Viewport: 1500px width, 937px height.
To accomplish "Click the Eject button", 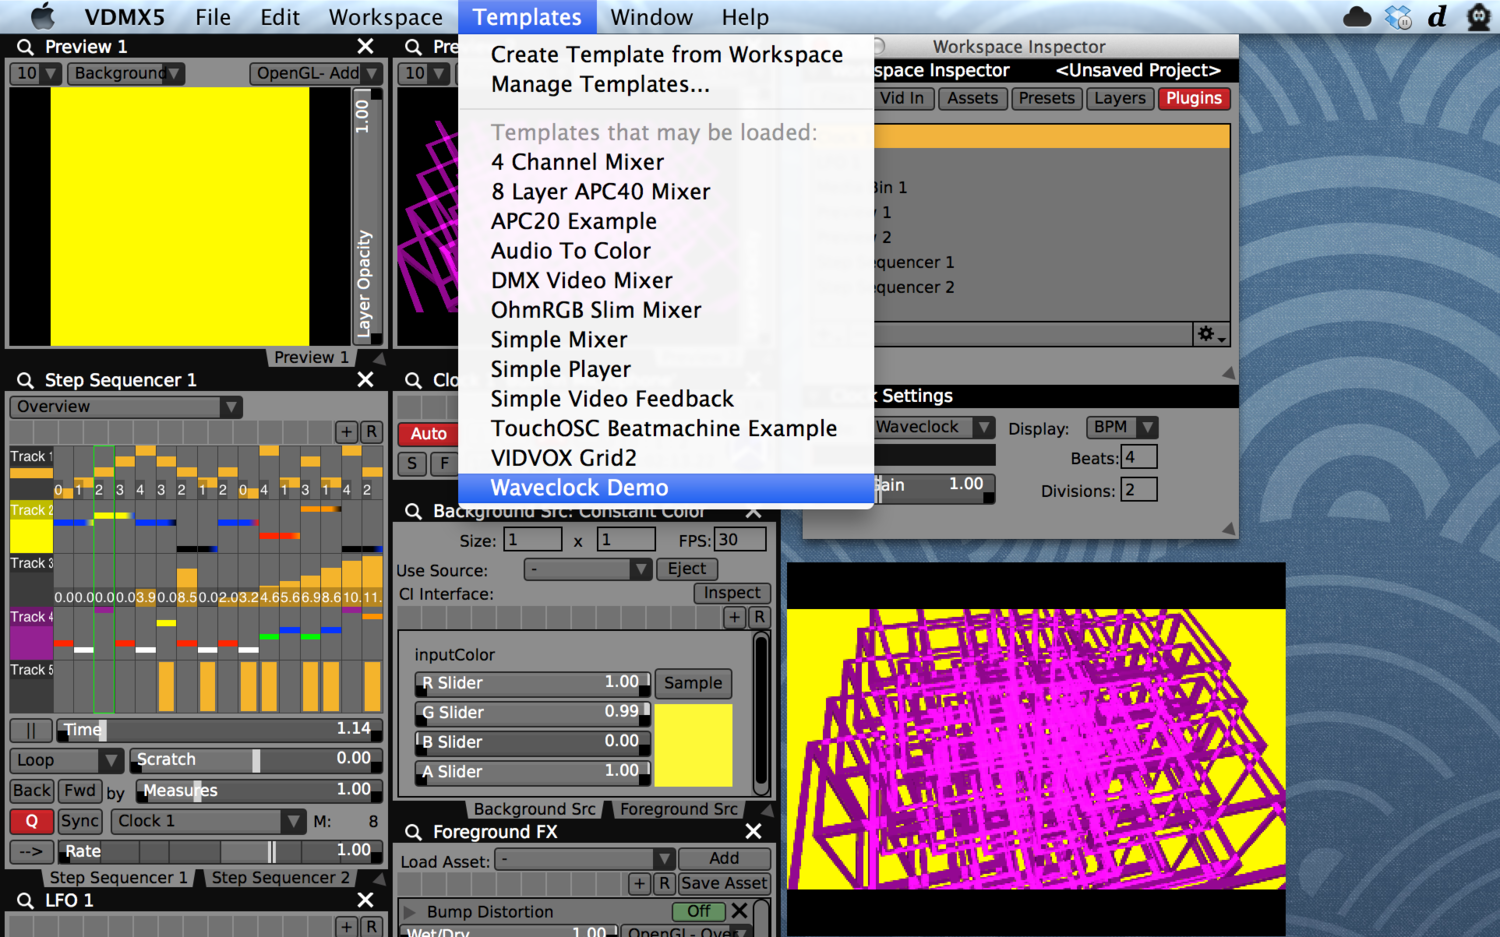I will [x=686, y=569].
